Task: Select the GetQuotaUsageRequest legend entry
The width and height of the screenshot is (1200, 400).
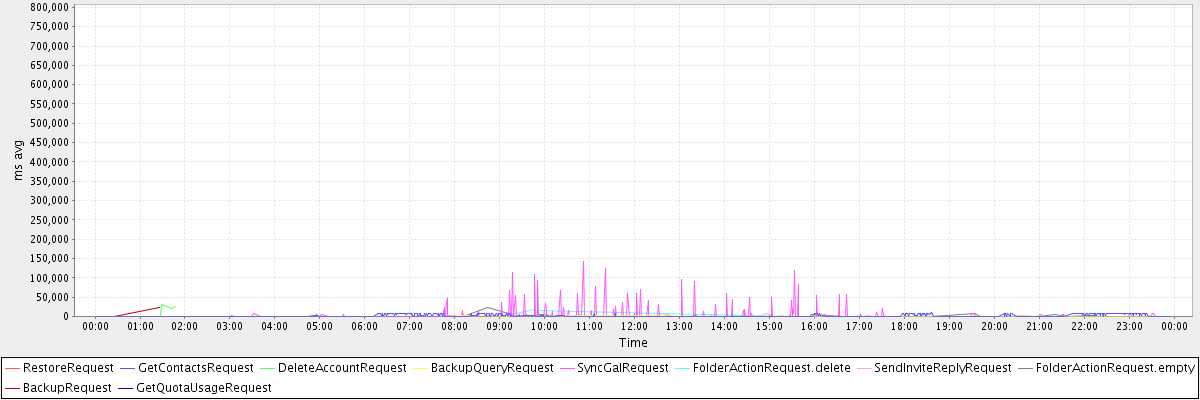Action: pos(203,387)
